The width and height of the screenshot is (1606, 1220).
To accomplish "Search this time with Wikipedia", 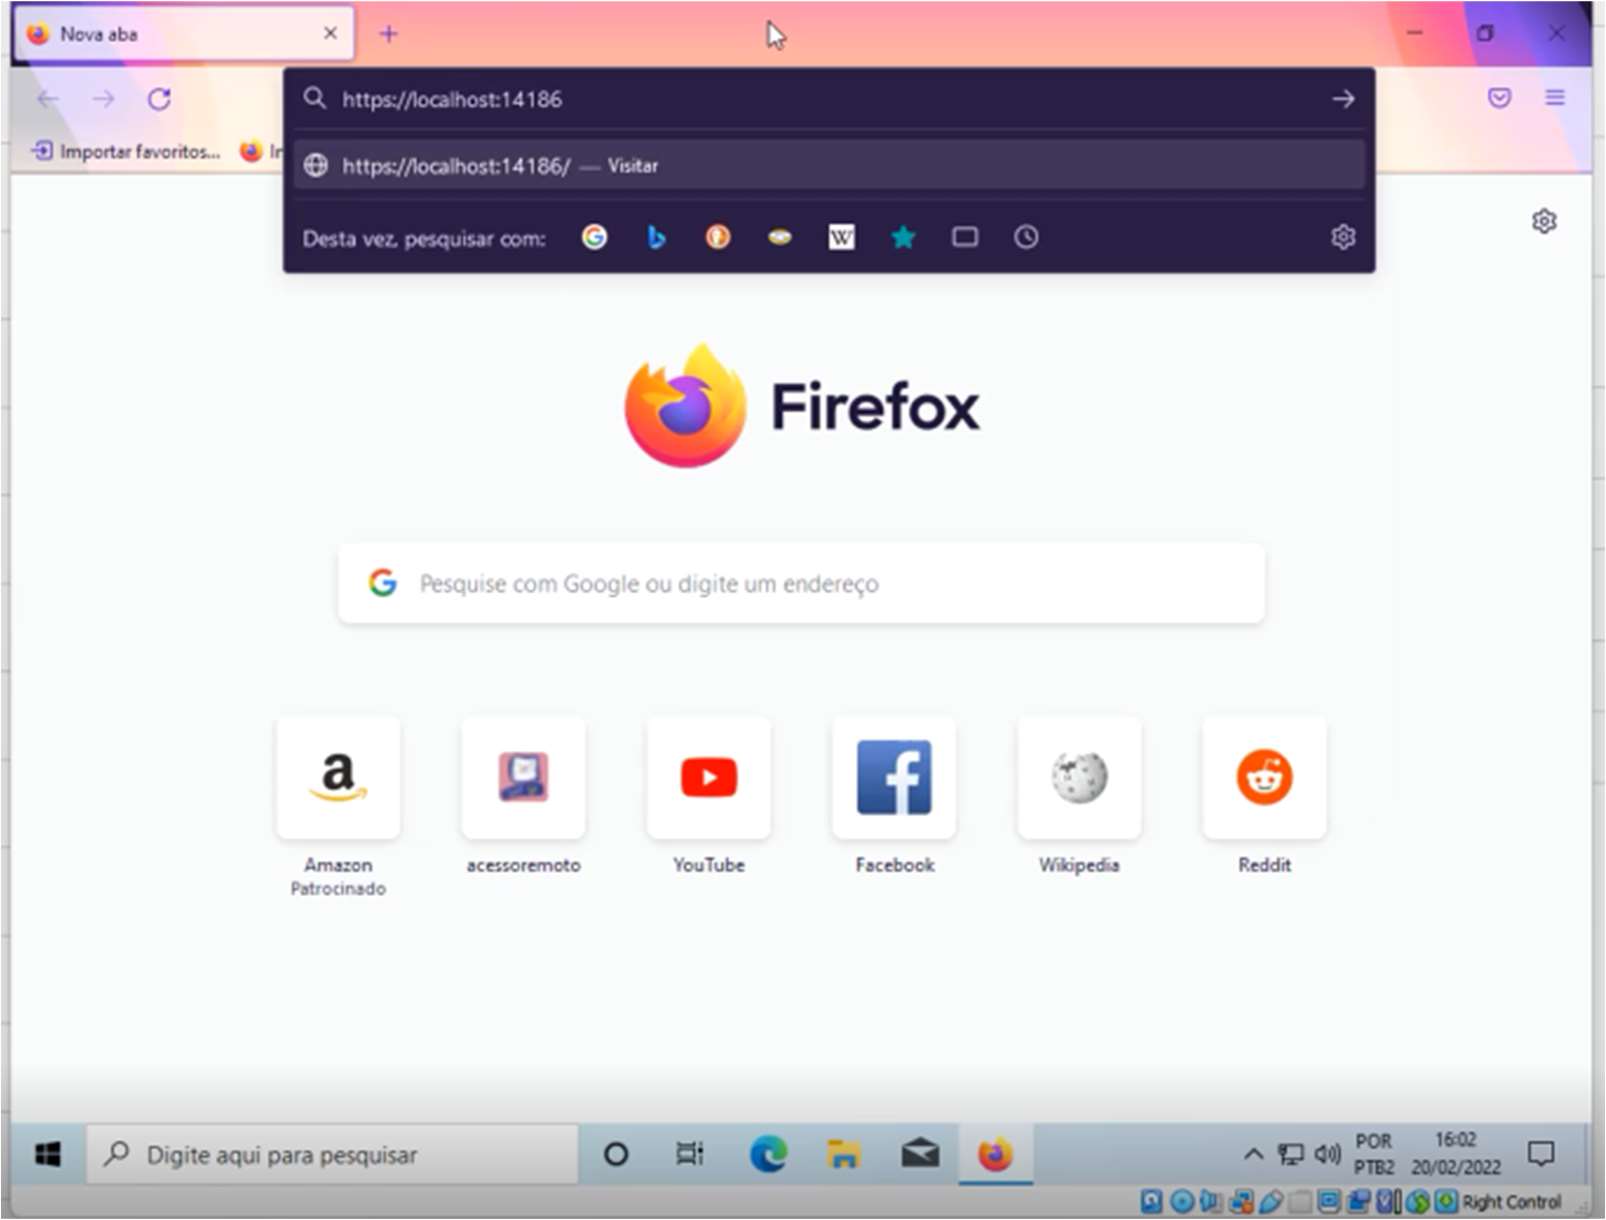I will coord(841,237).
